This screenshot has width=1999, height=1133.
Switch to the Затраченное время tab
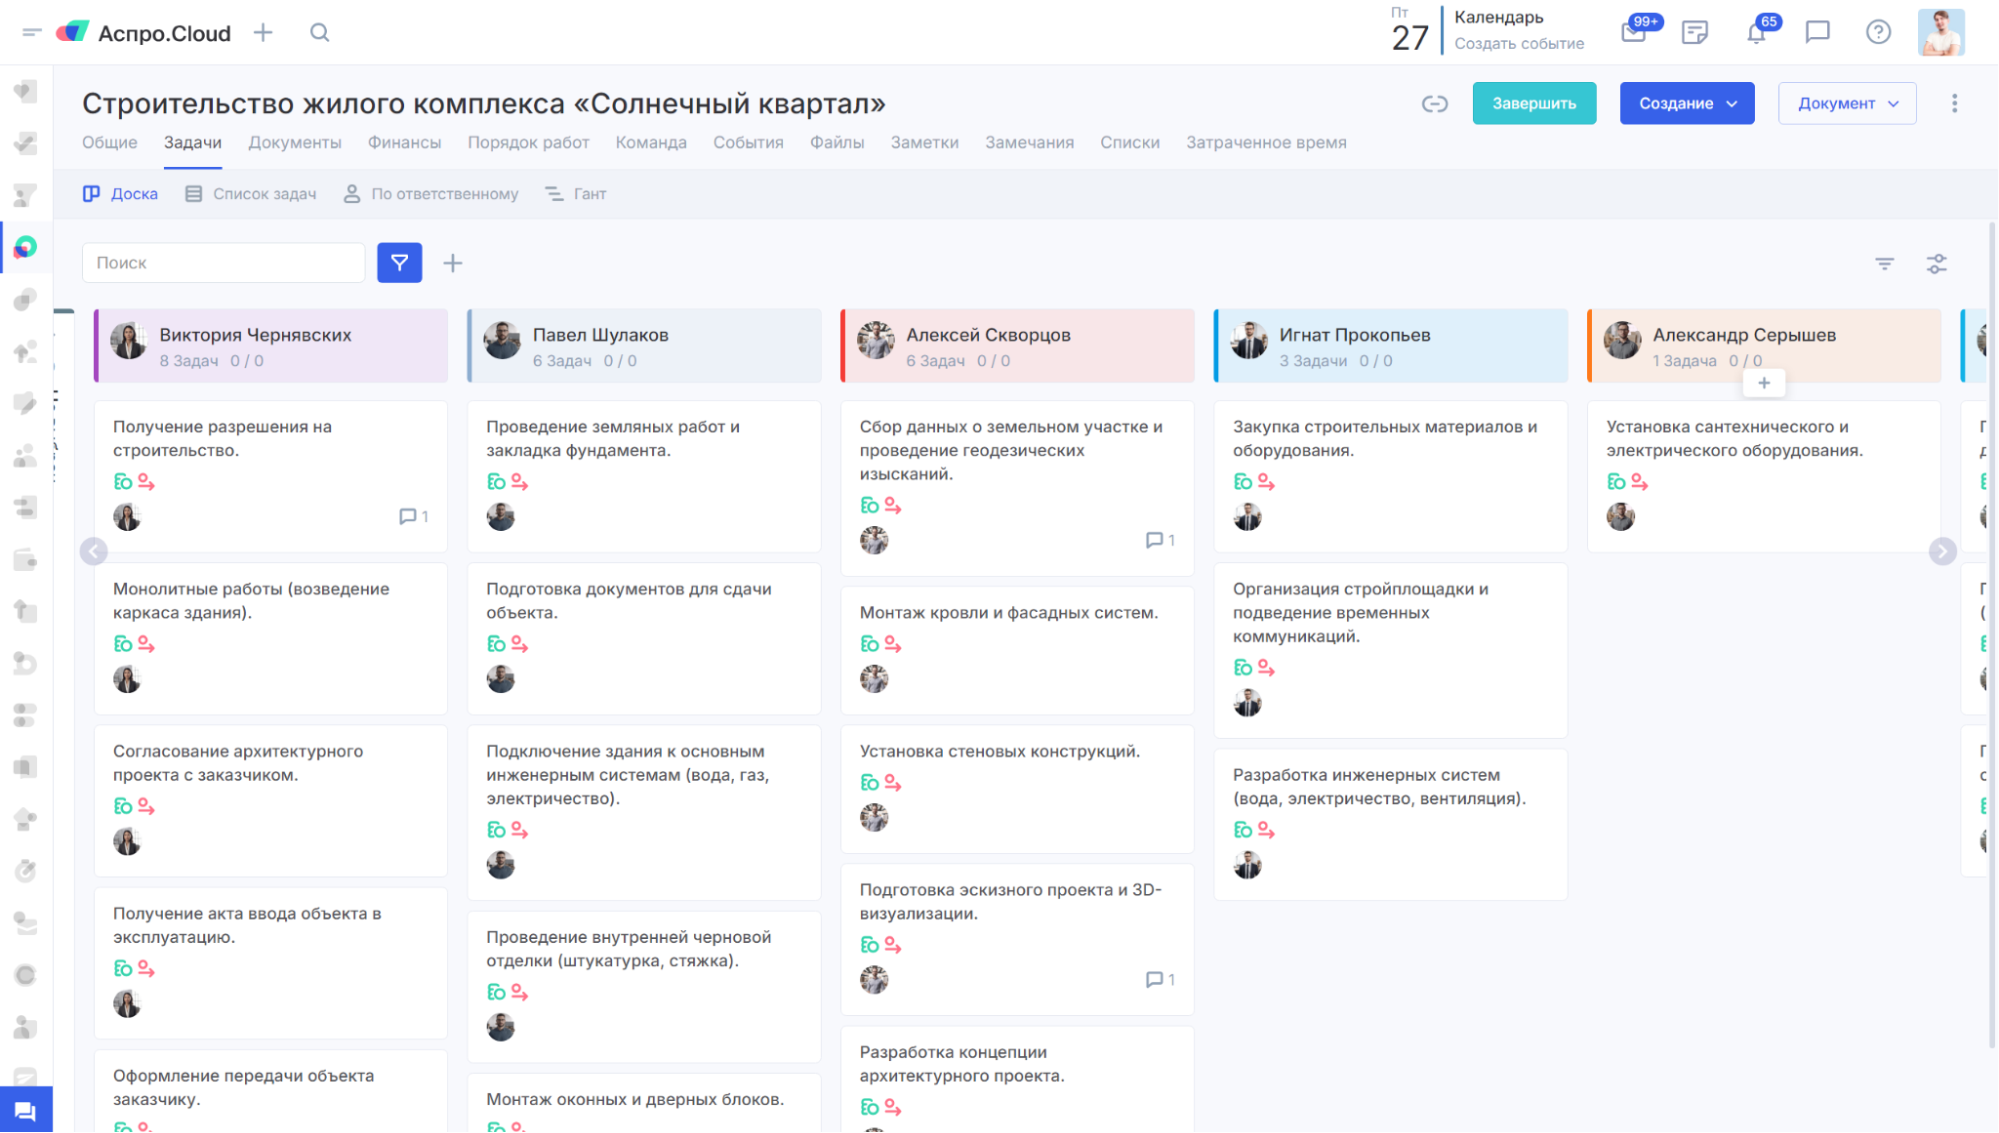coord(1266,143)
